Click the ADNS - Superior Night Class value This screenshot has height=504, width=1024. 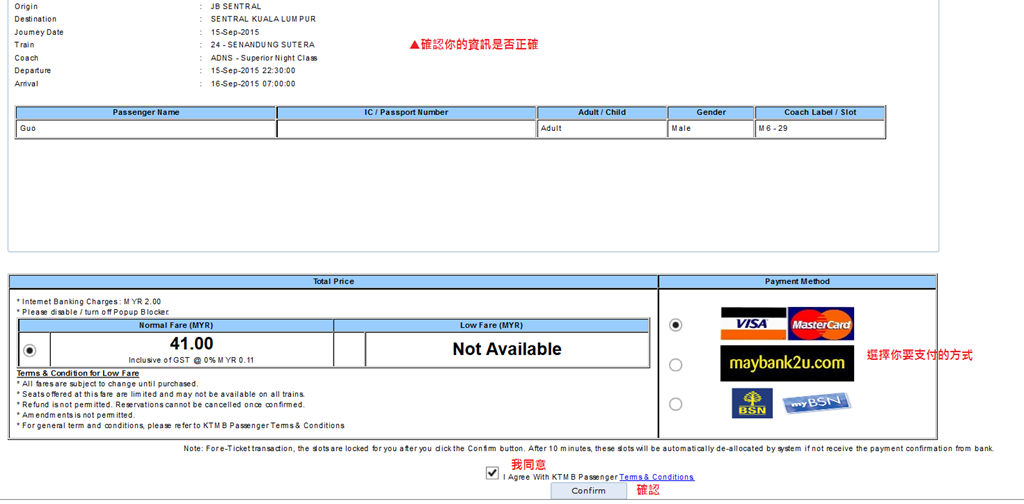point(264,58)
